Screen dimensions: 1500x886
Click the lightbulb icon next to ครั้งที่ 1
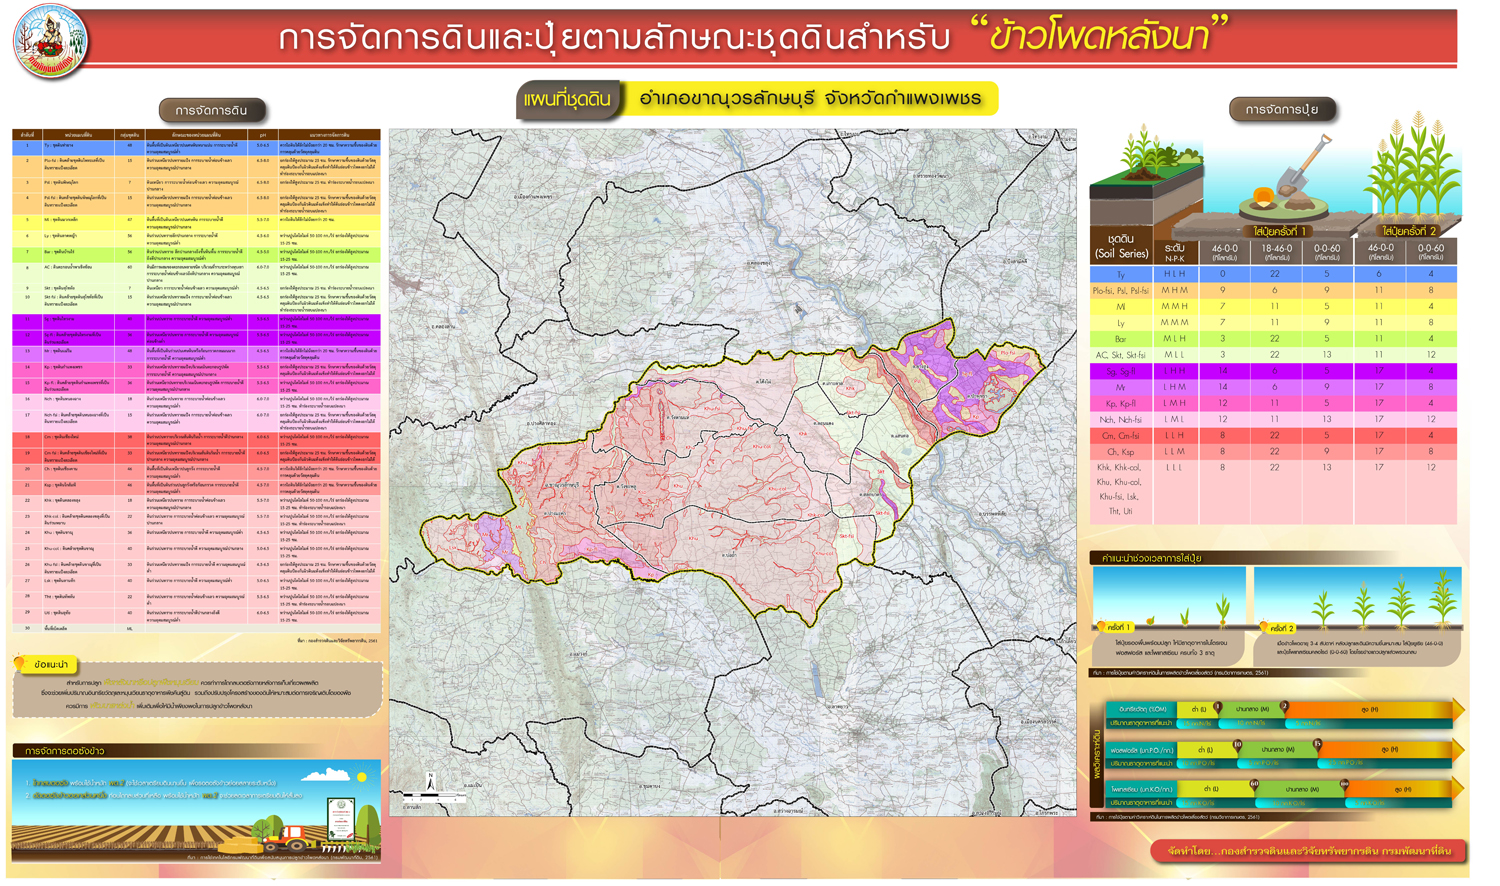coord(1102,627)
